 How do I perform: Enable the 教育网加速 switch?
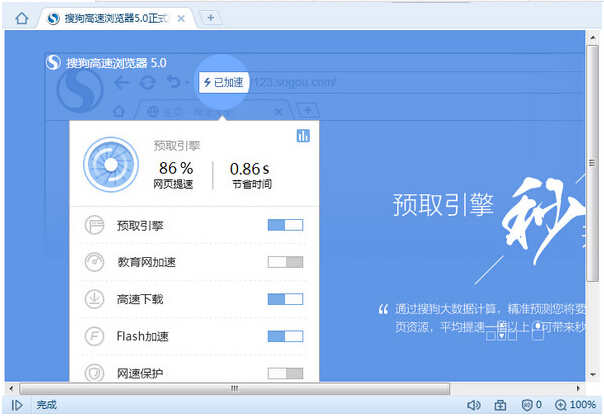(285, 262)
